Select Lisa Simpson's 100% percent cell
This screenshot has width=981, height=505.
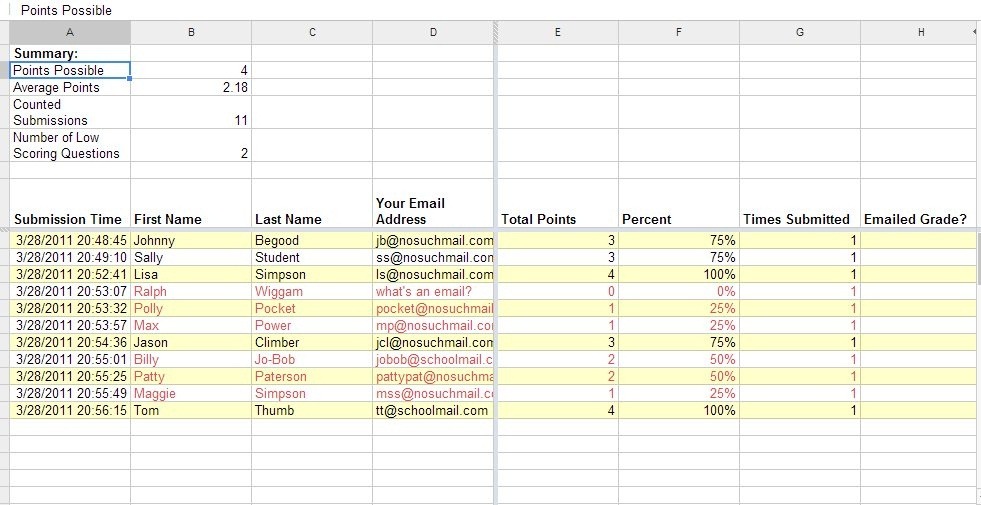point(678,275)
